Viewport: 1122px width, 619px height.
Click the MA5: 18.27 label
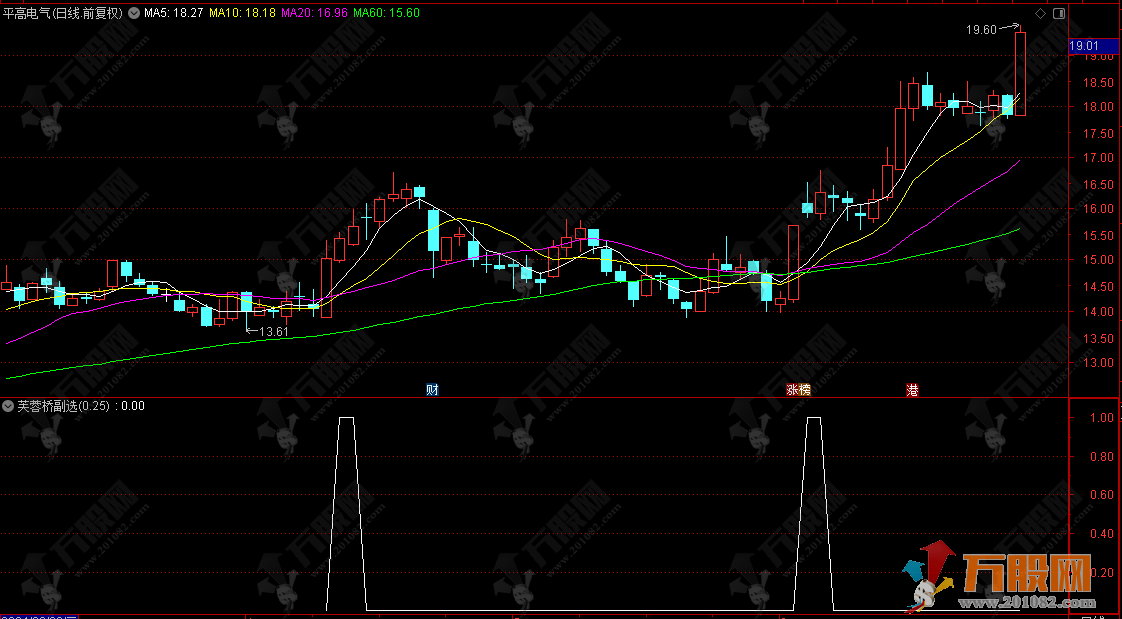coord(173,13)
